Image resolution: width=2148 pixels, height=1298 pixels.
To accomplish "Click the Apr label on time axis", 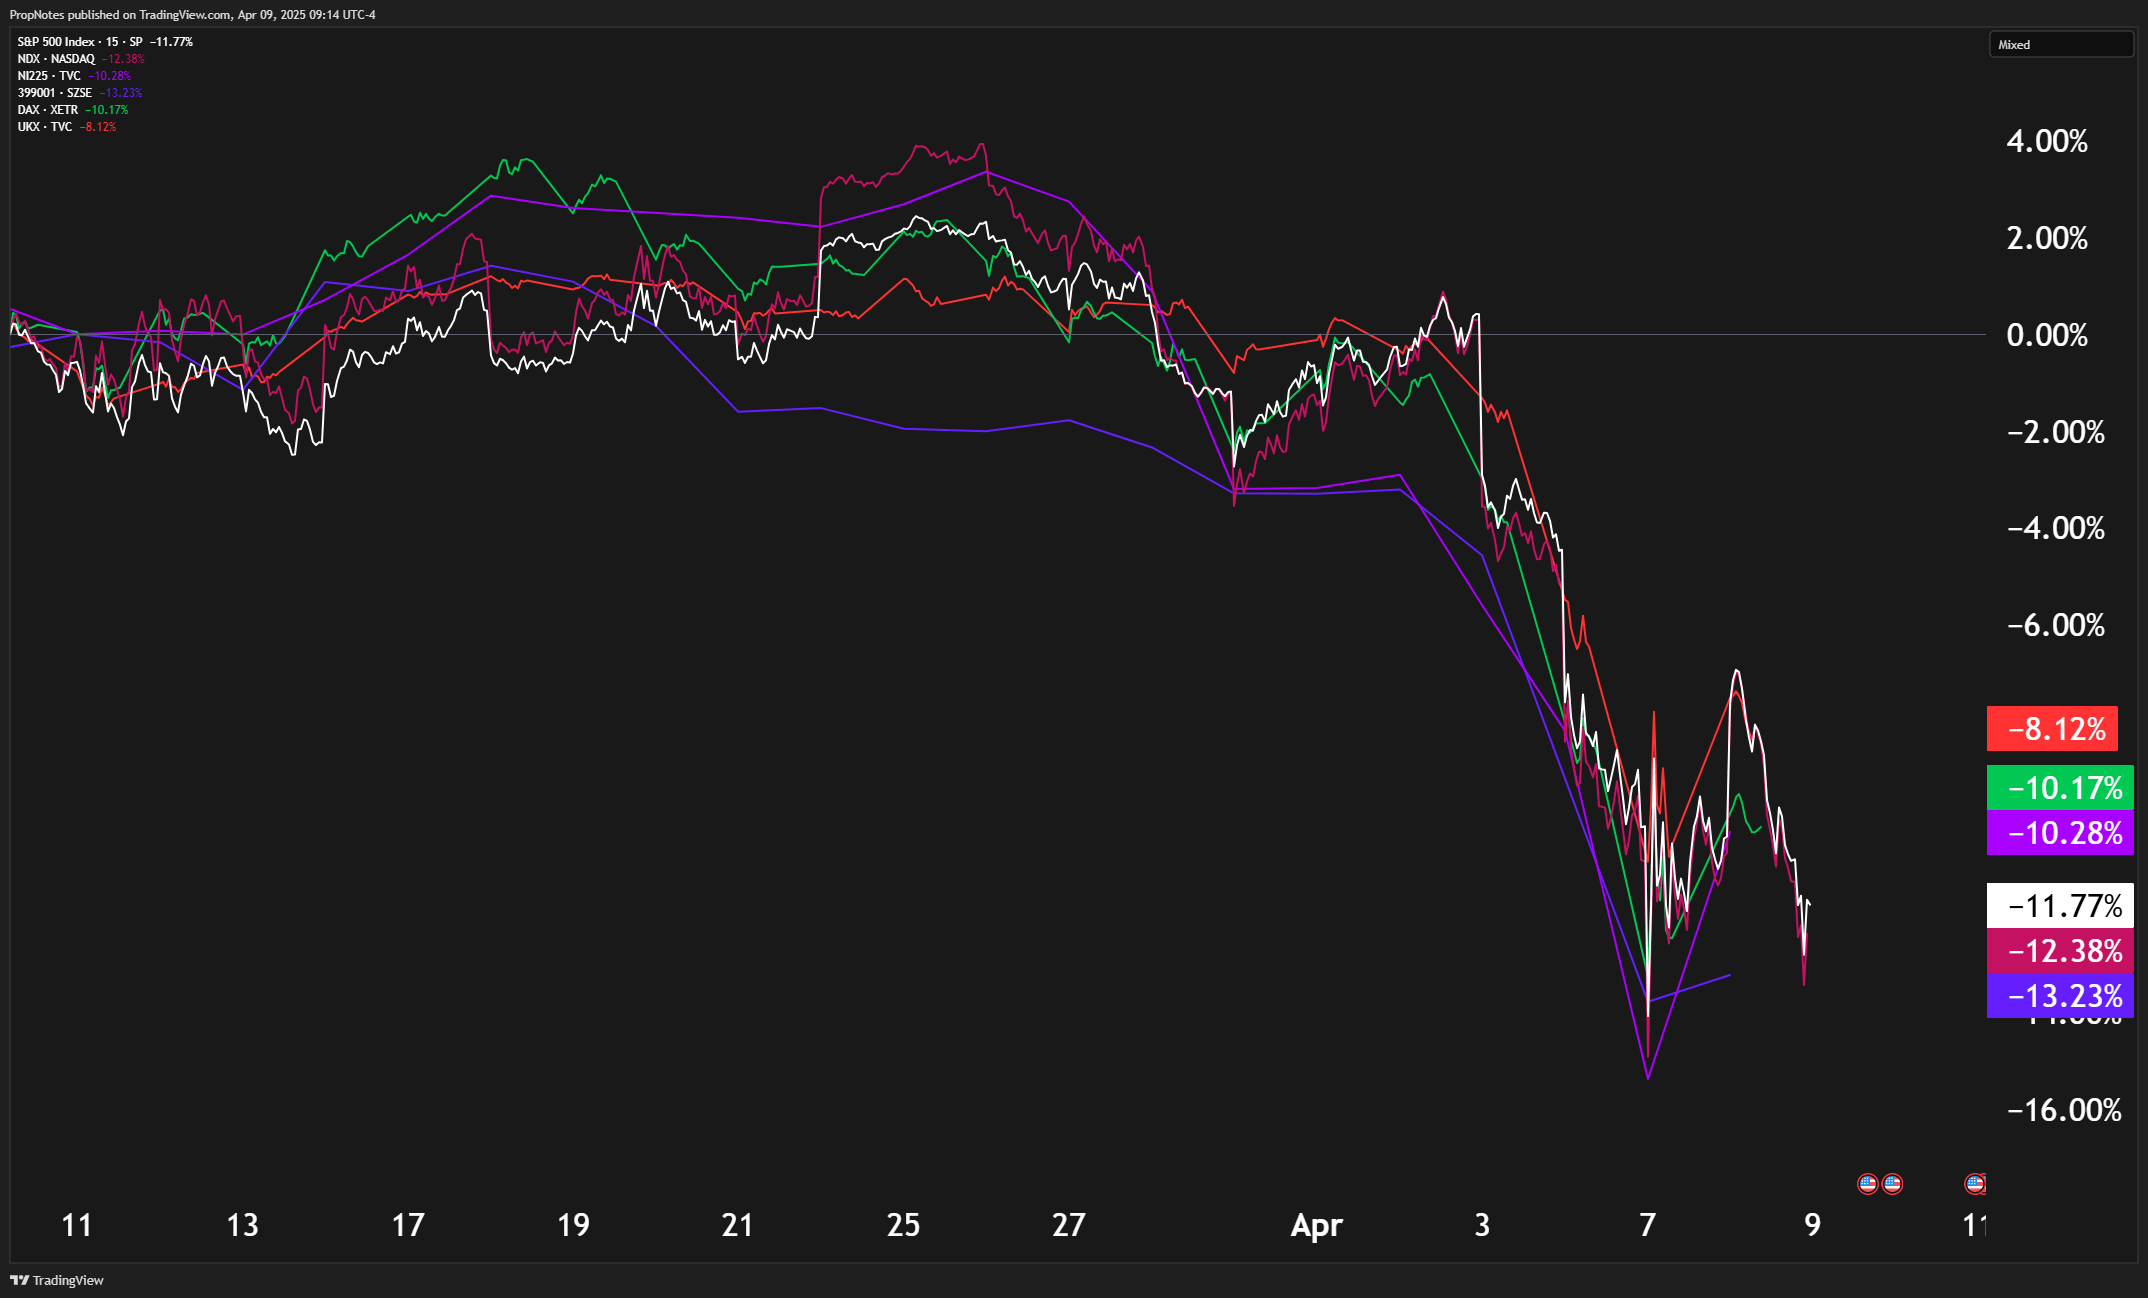I will click(1316, 1225).
